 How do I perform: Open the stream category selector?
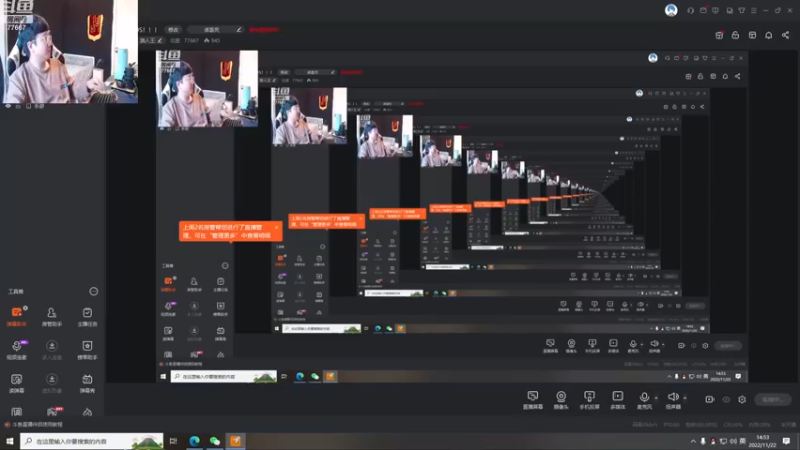[215, 30]
